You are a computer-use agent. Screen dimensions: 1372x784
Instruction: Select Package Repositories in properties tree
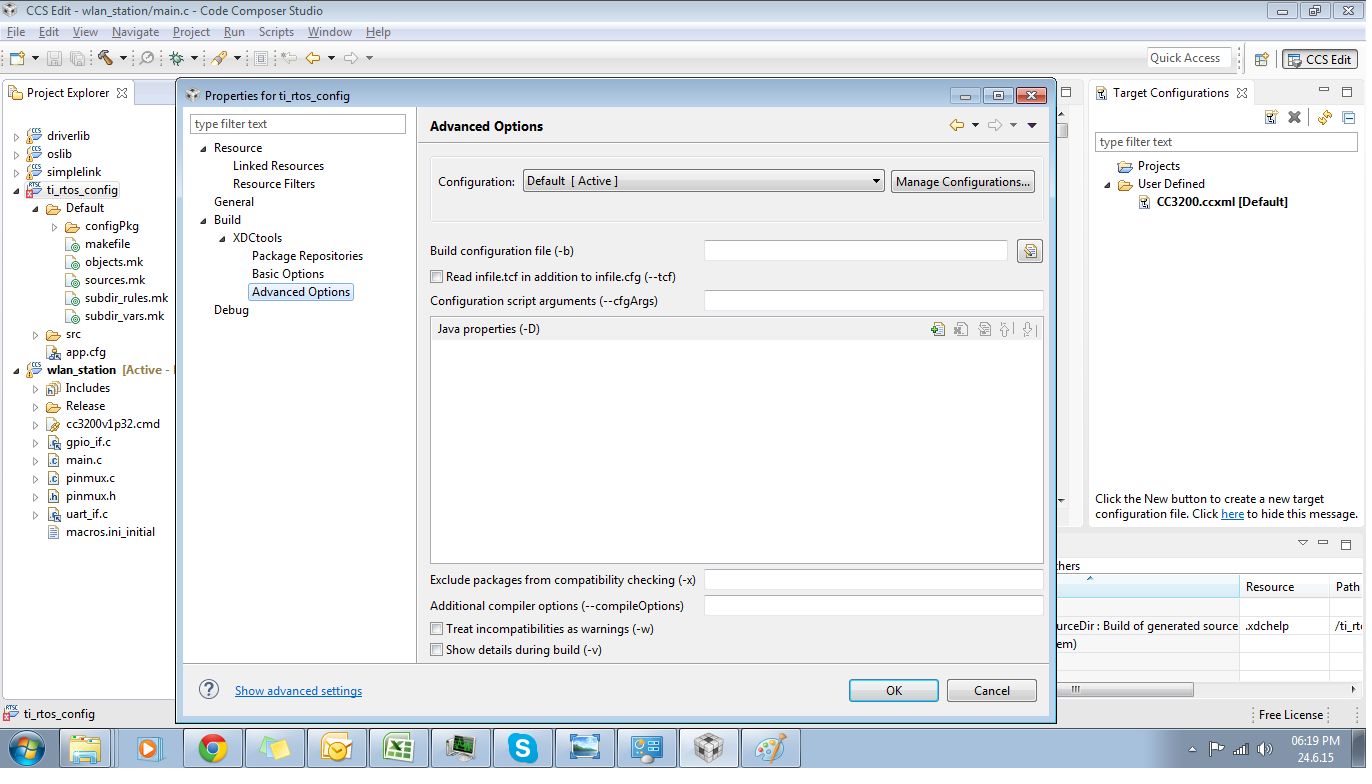pos(307,256)
